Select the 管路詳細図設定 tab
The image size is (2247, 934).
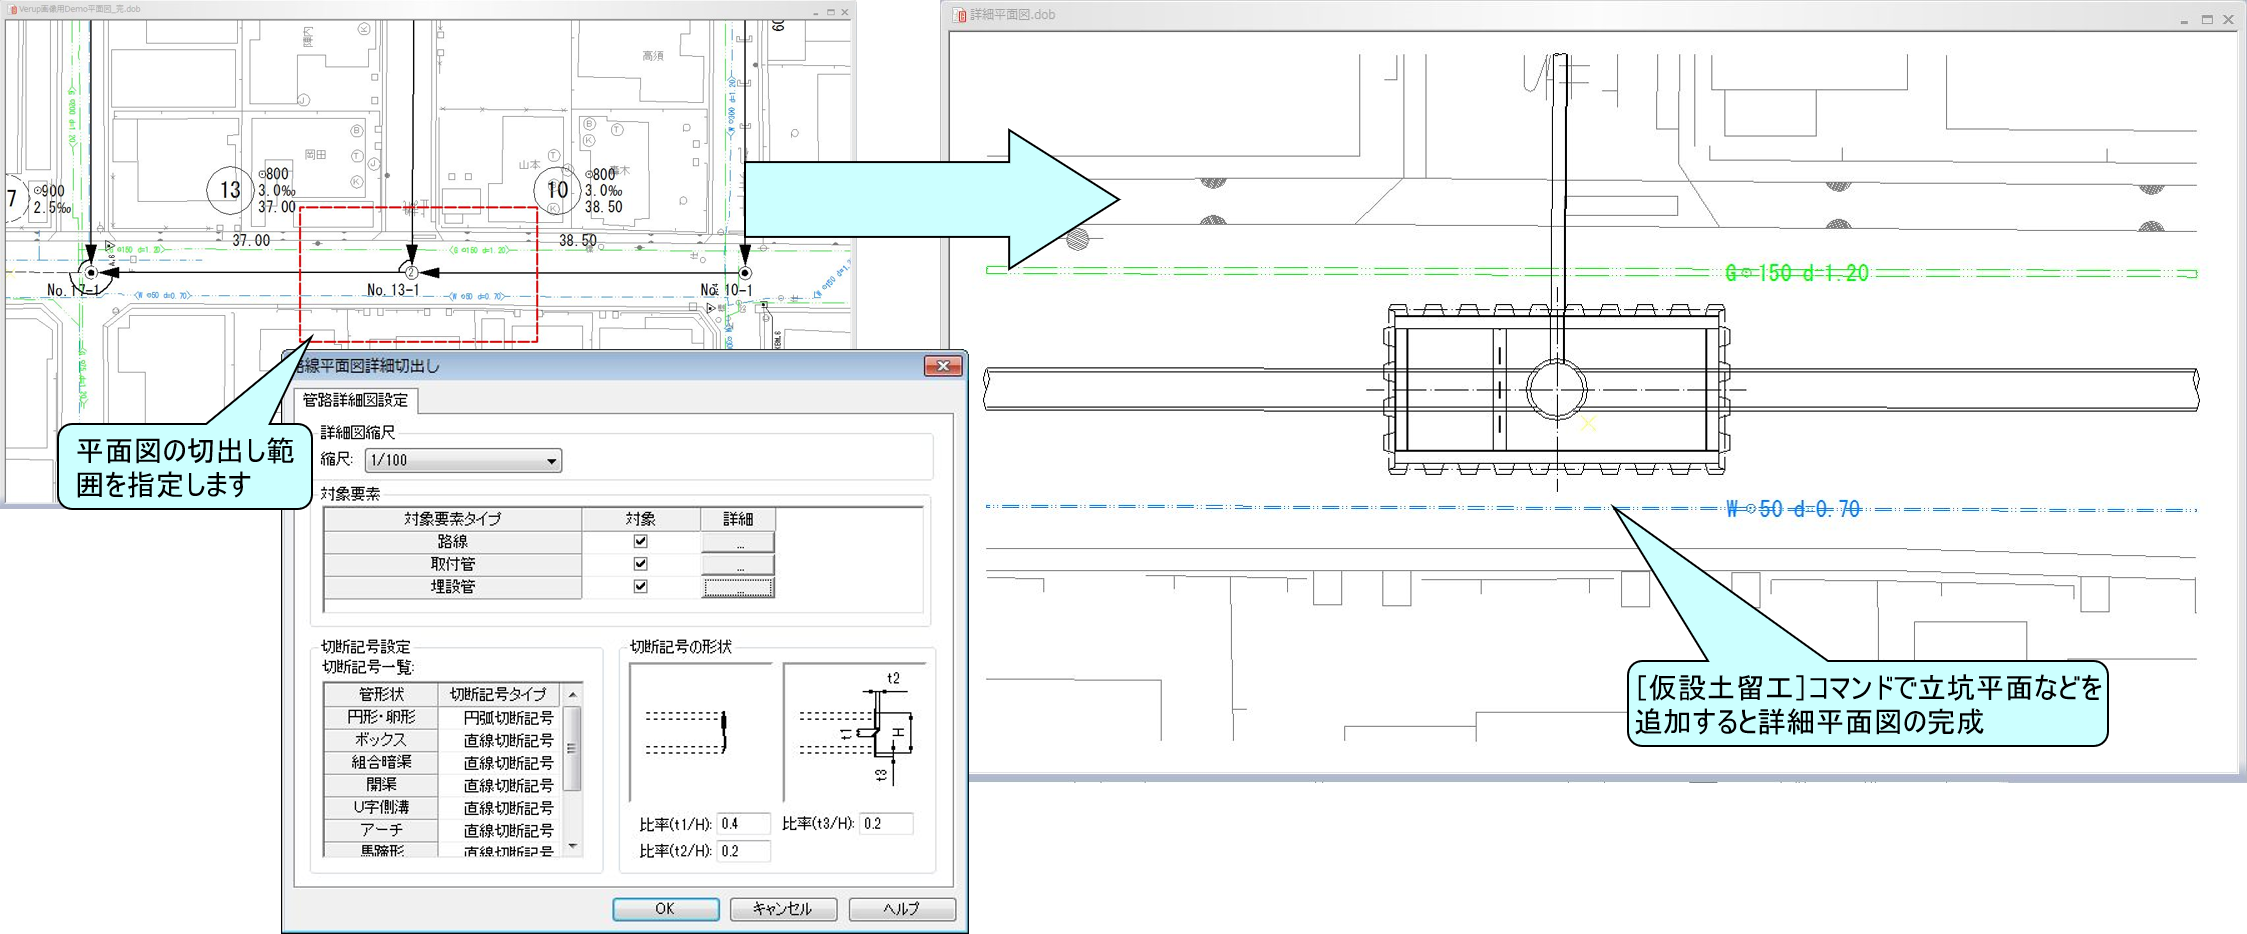point(356,400)
